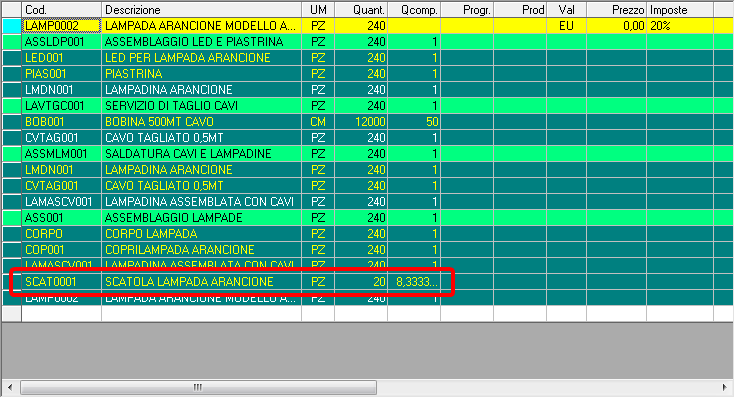This screenshot has width=735, height=398.
Task: Select the SCATOLA LAMPADA ARANCIONE description cell
Action: pos(201,282)
